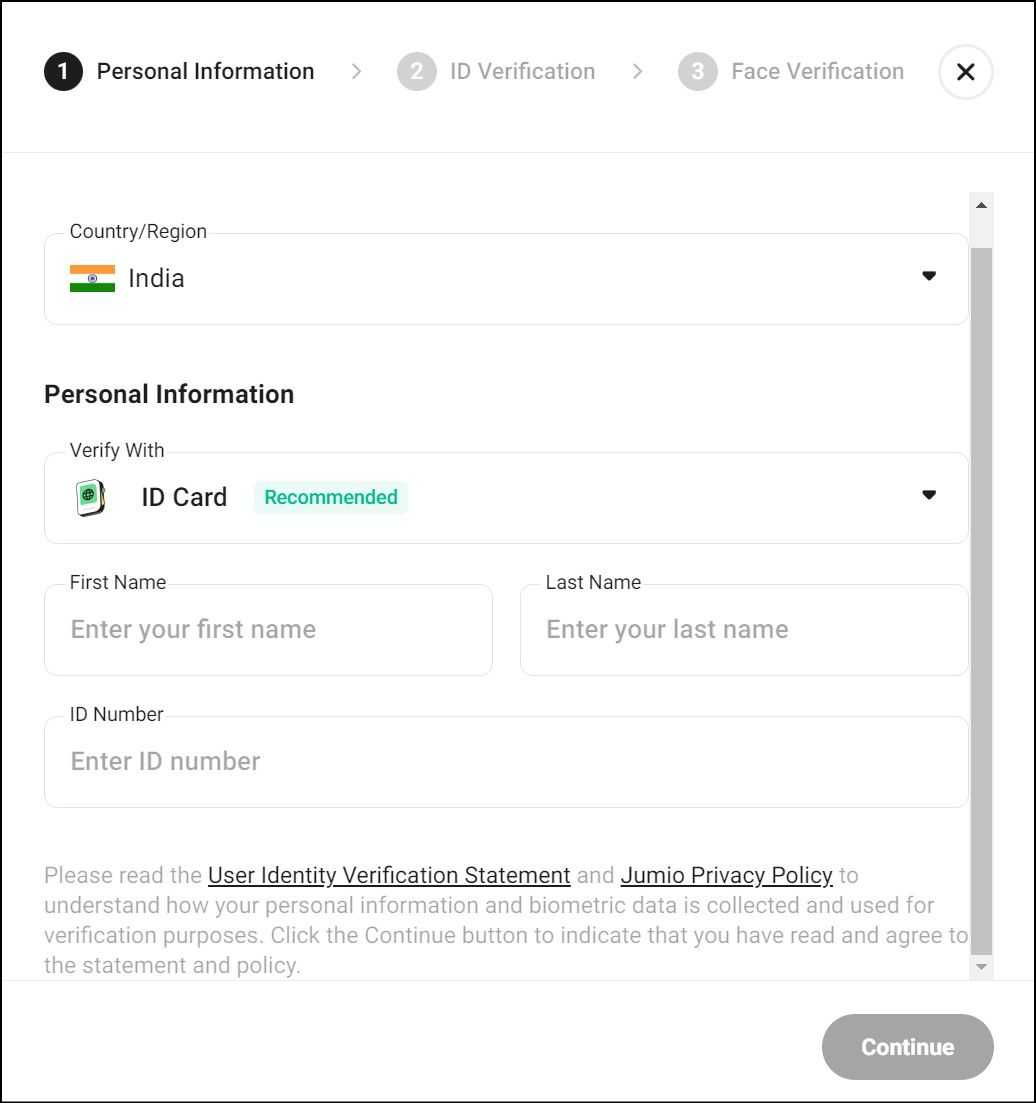Select step 1 Personal Information circle icon
Screen dimensions: 1036x1103
63,71
